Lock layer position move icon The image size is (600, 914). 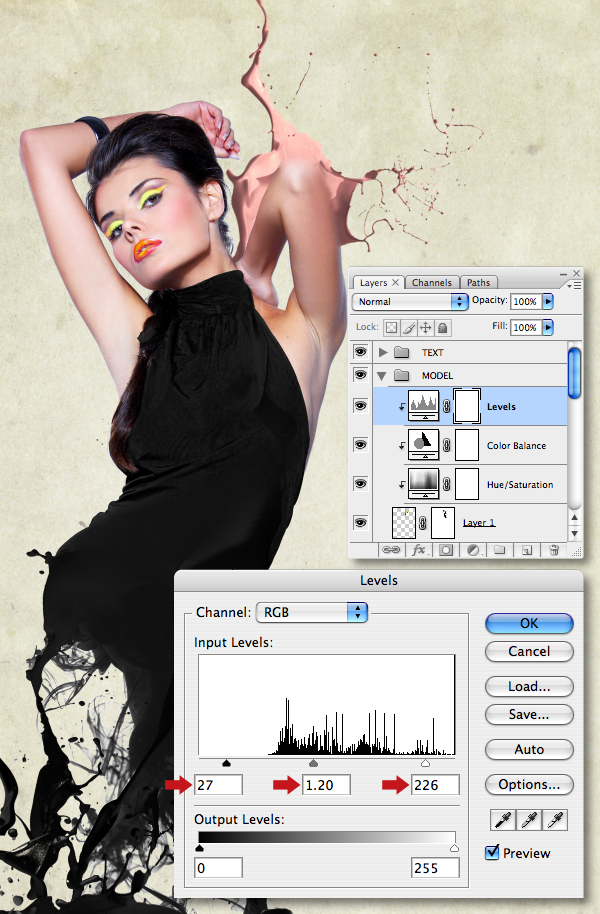[x=426, y=328]
